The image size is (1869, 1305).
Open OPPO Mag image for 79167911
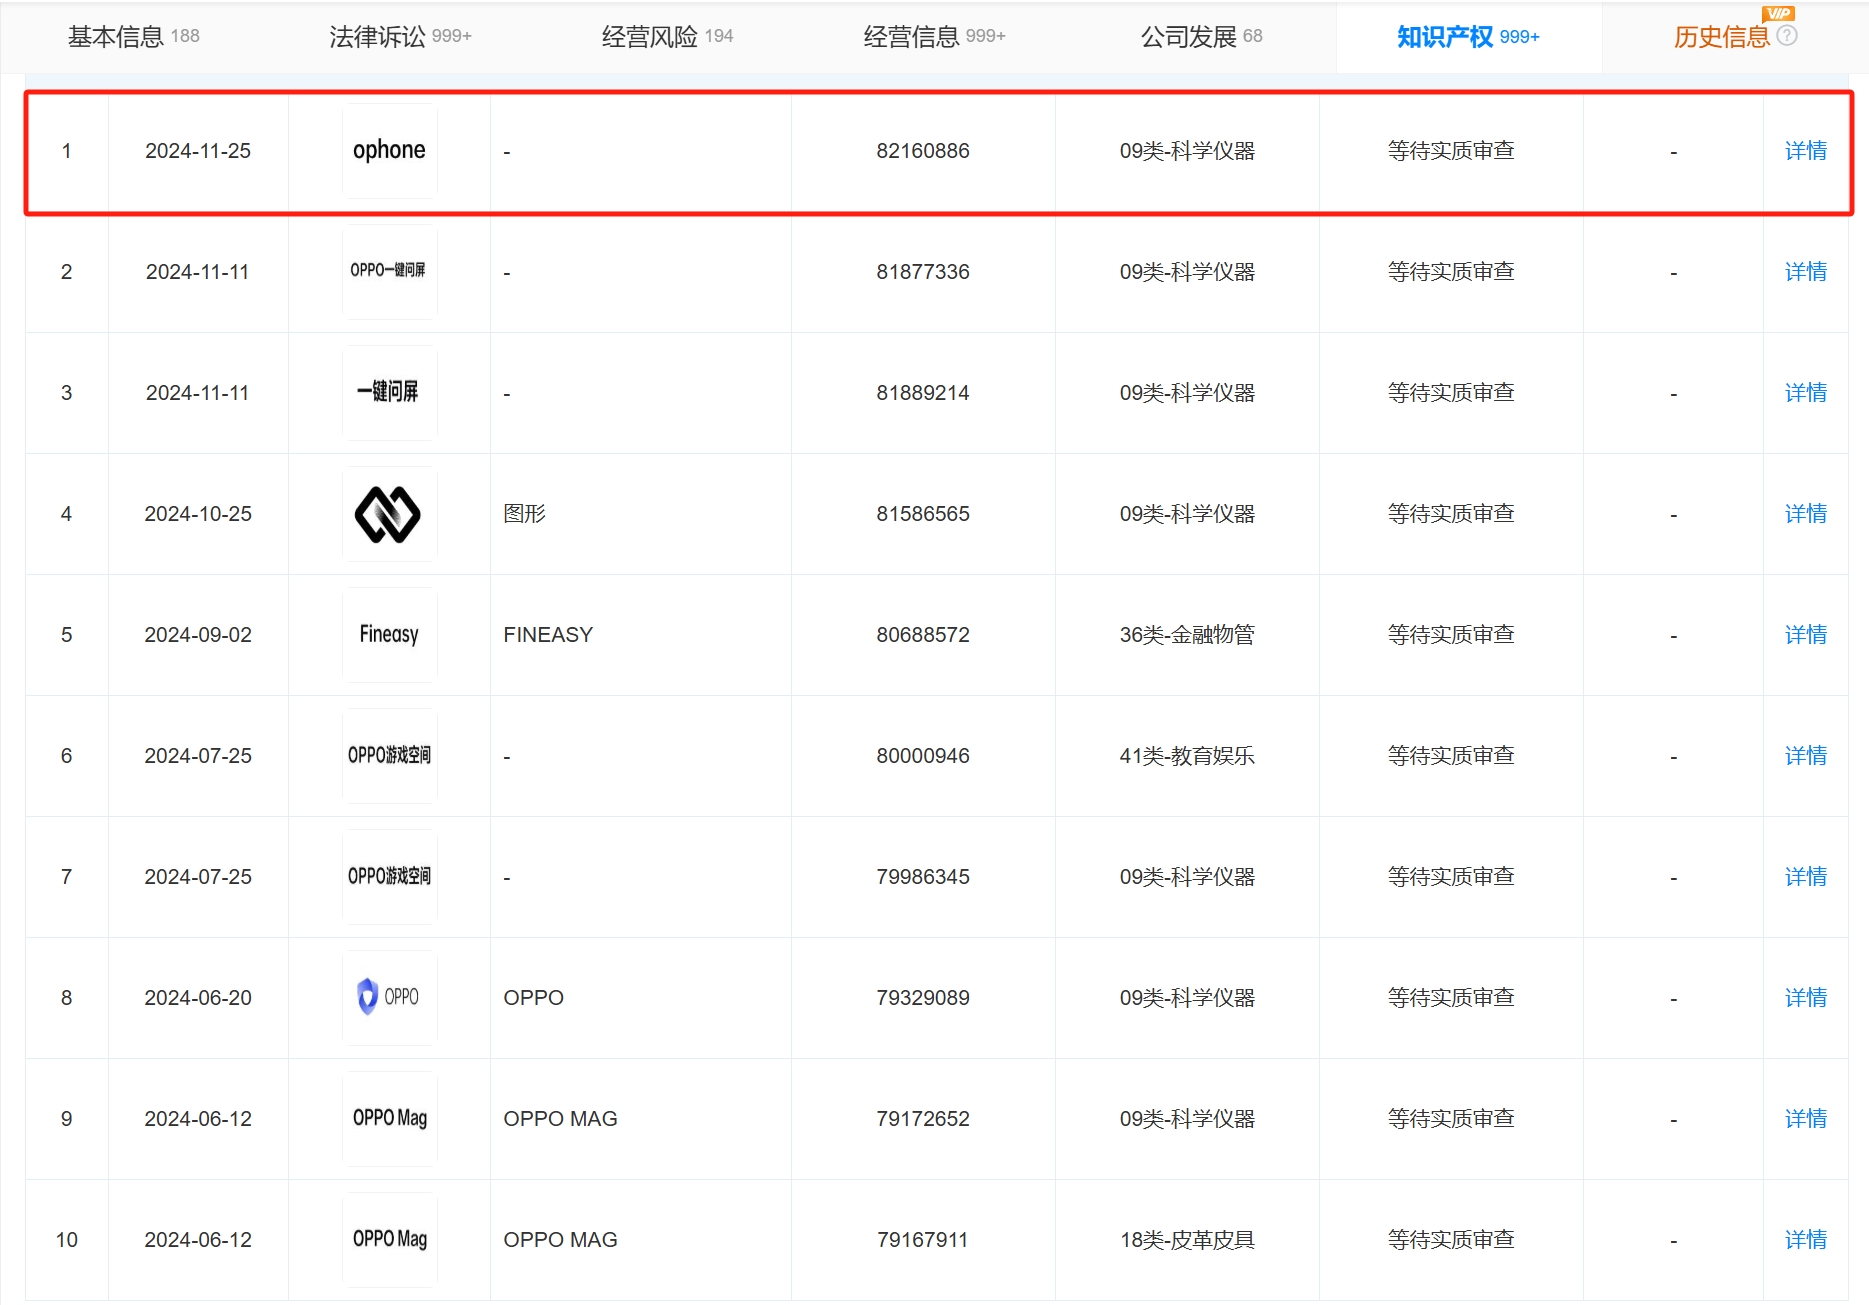click(x=389, y=1240)
